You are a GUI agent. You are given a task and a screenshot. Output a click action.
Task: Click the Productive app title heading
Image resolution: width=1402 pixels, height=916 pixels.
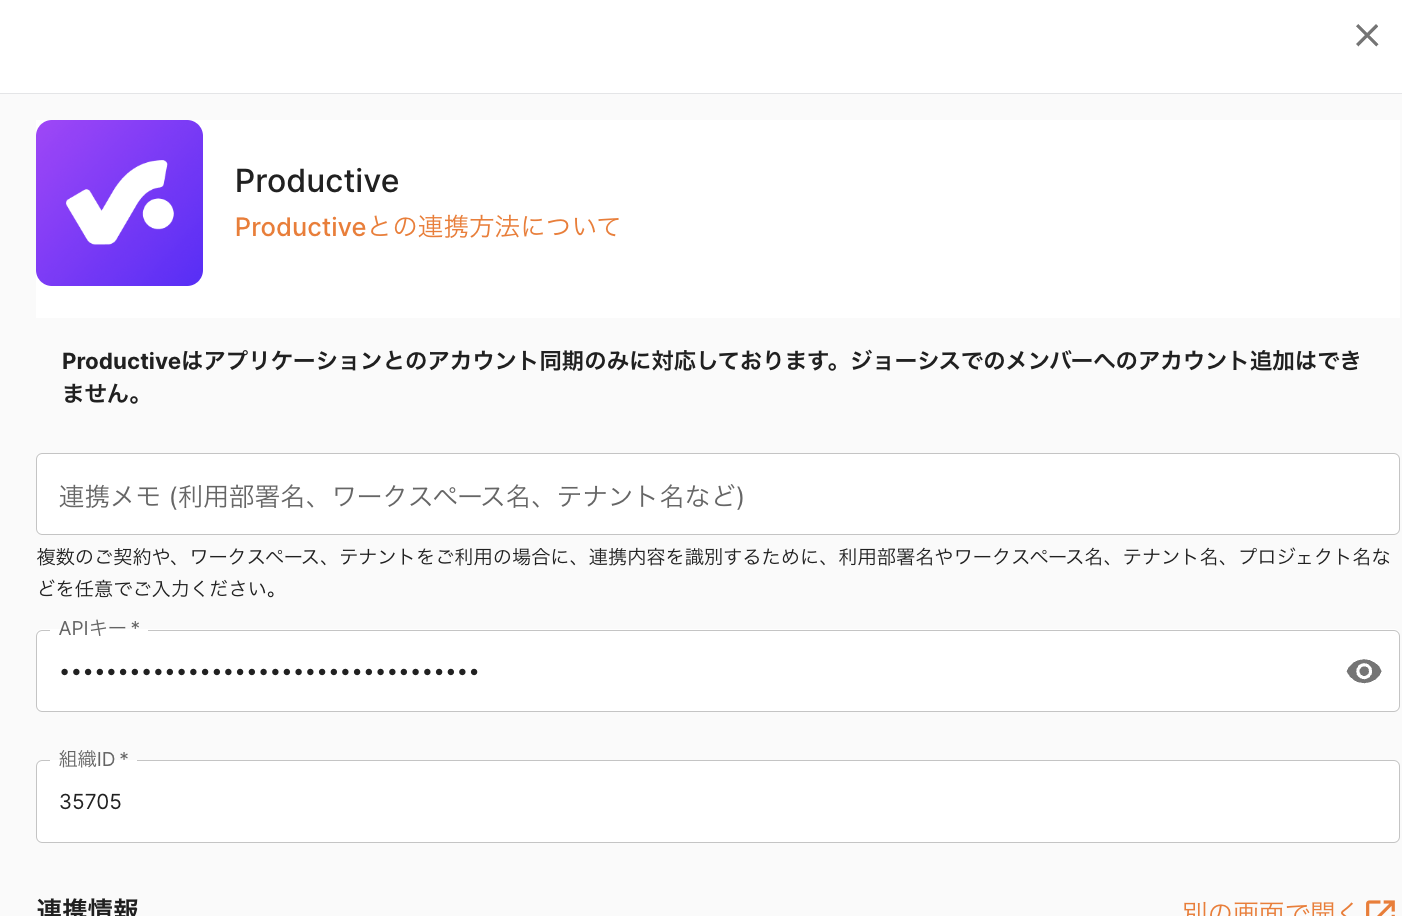(x=317, y=181)
